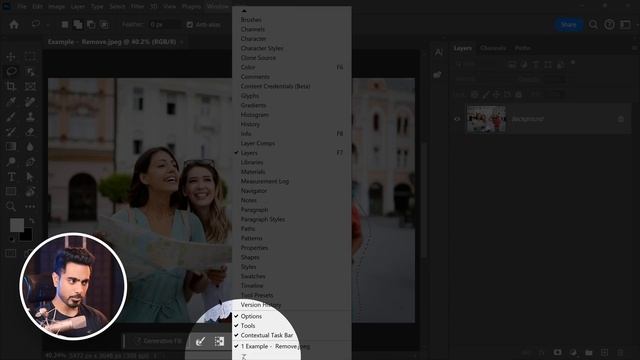Select the Blur tool
The image size is (640, 360).
(30, 147)
